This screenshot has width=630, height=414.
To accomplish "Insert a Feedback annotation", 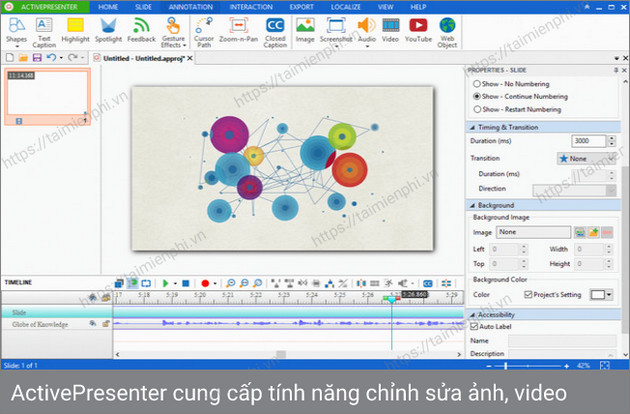I will pyautogui.click(x=141, y=31).
